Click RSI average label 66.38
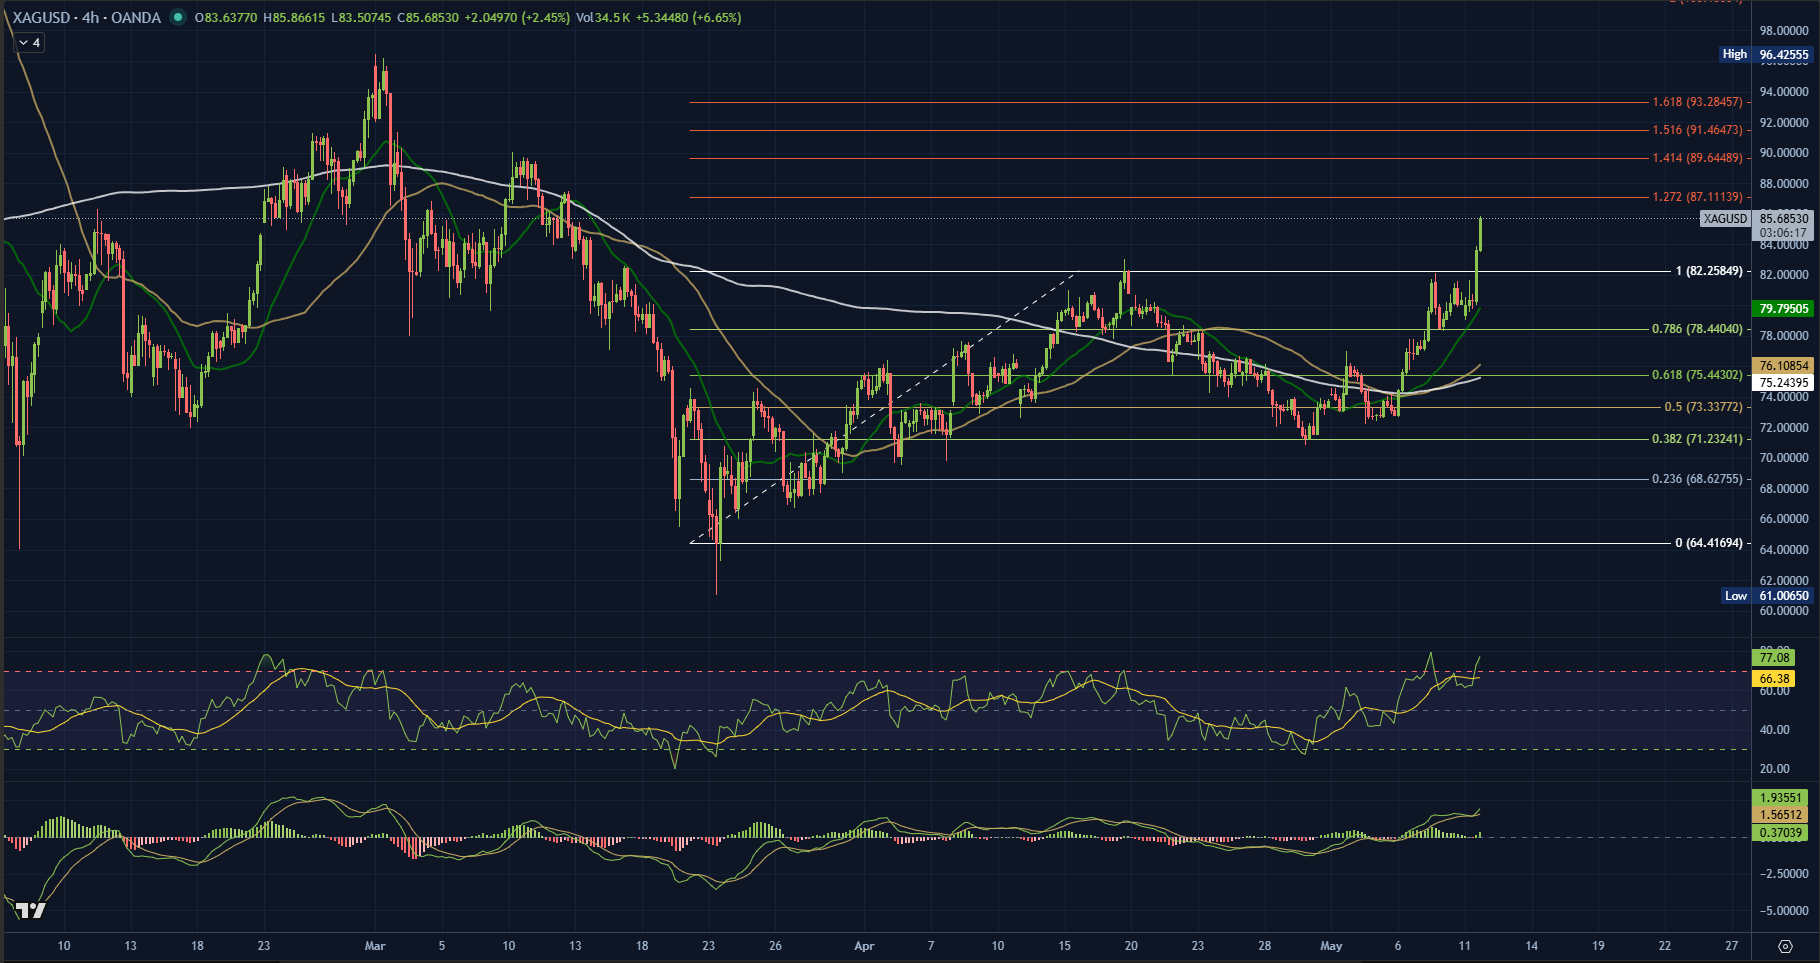This screenshot has width=1820, height=963. [x=1774, y=679]
